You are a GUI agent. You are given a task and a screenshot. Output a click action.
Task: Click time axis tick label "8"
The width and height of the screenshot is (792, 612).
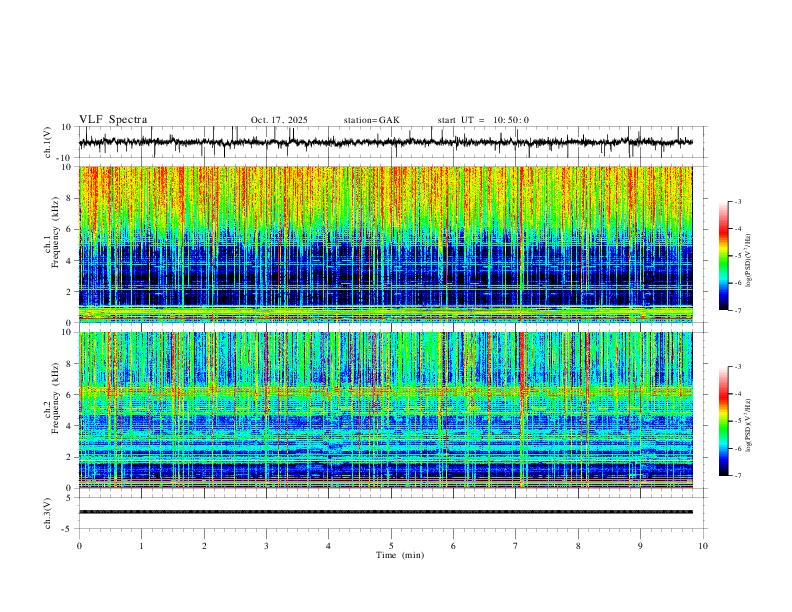pyautogui.click(x=578, y=546)
